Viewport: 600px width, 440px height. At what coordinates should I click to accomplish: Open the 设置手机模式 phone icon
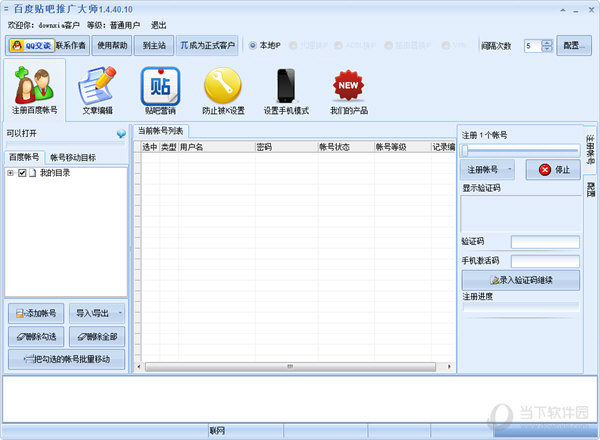click(x=286, y=90)
